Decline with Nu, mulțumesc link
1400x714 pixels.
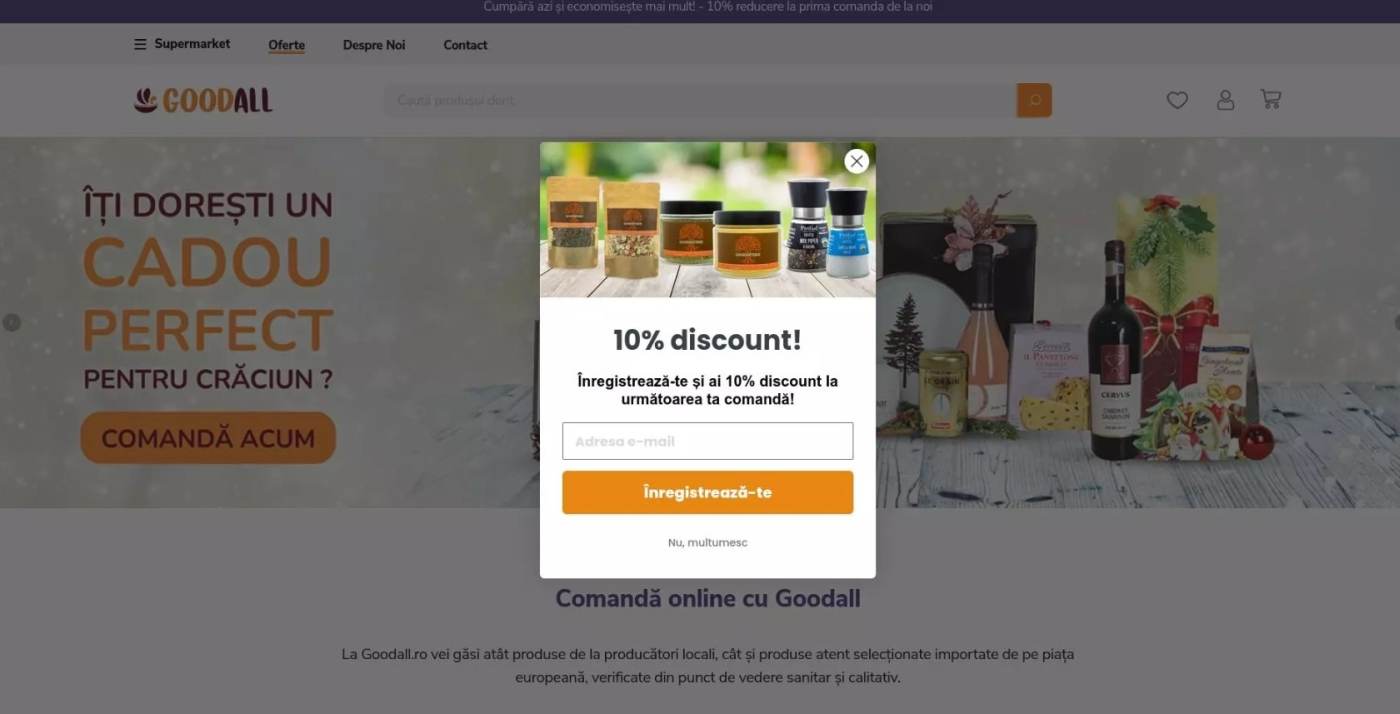(x=707, y=542)
